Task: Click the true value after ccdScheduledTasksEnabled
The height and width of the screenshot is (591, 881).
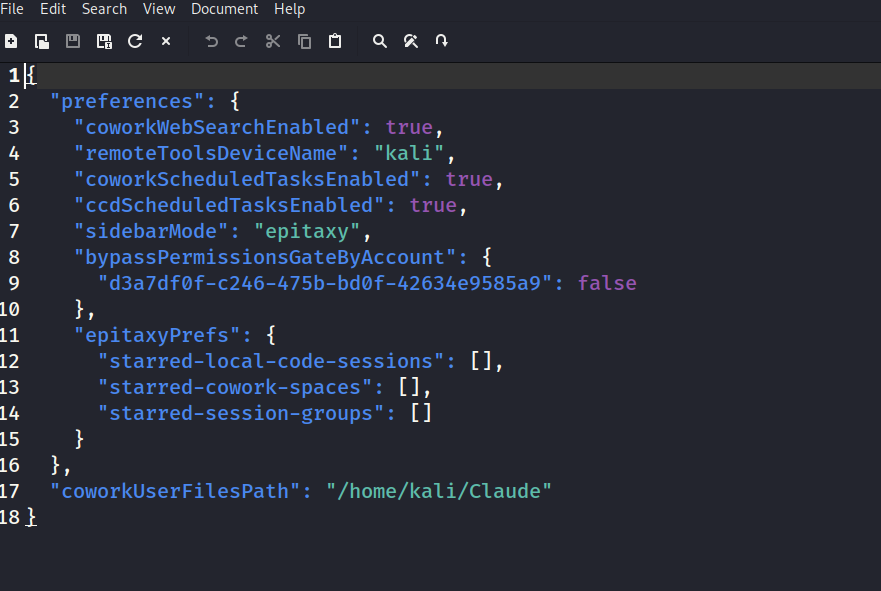Action: point(433,206)
